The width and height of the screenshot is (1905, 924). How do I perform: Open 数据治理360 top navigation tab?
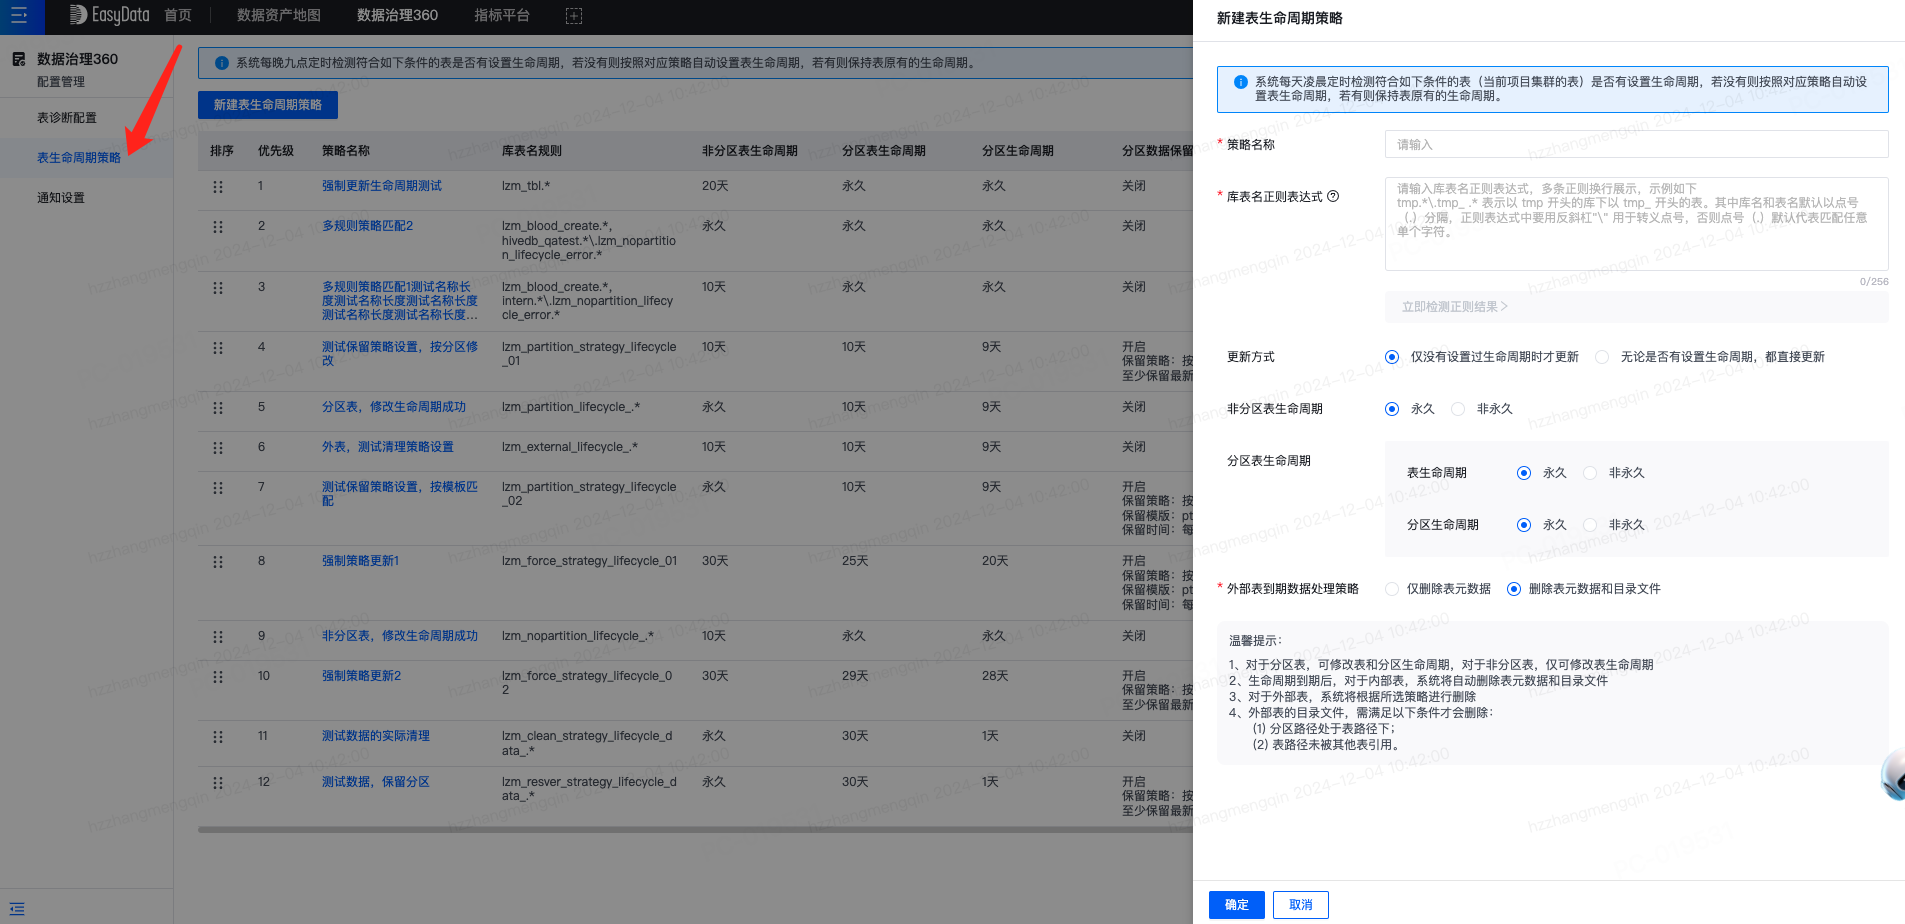click(397, 16)
